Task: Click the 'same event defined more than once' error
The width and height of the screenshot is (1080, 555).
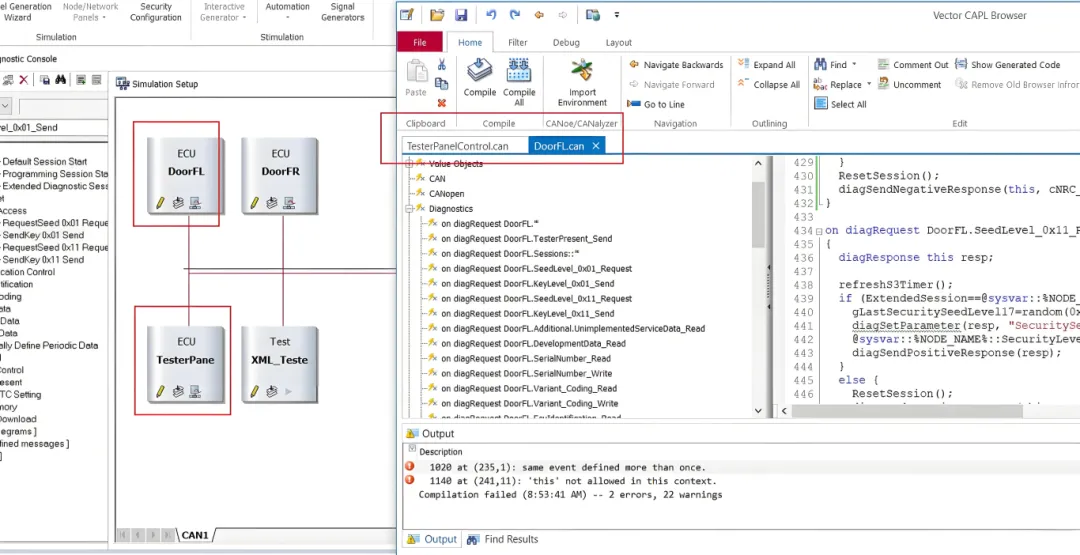Action: point(568,467)
